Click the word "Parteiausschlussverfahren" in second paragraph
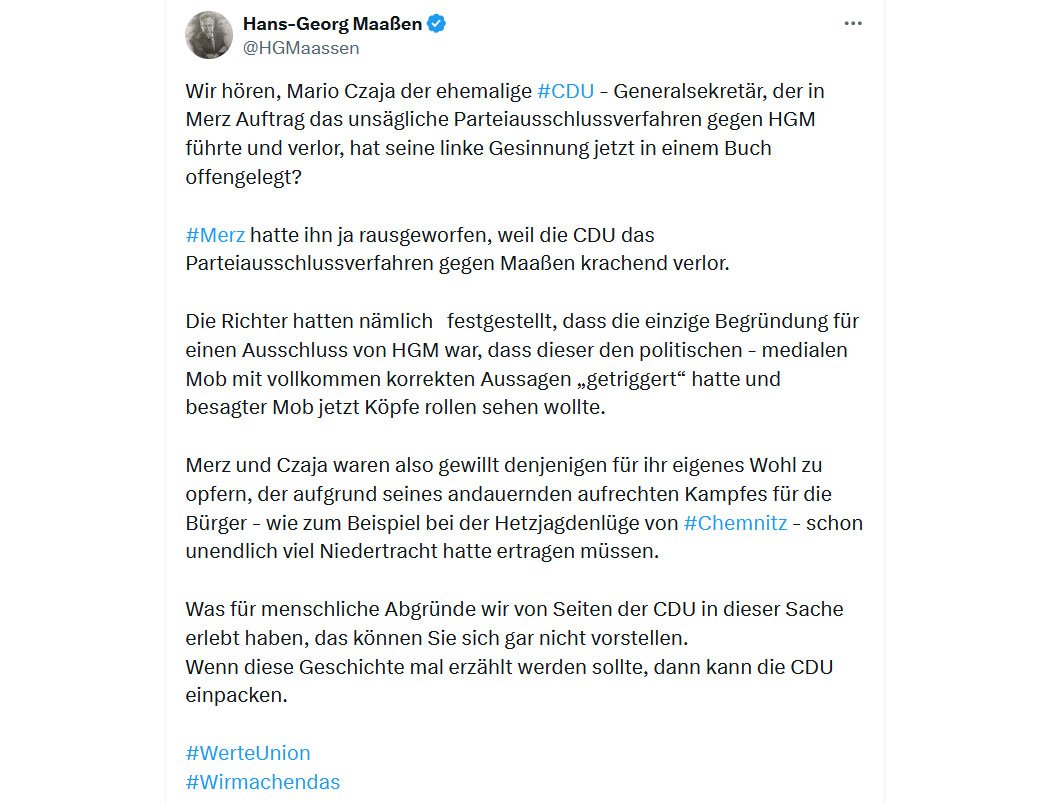This screenshot has height=804, width=1050. (x=309, y=264)
